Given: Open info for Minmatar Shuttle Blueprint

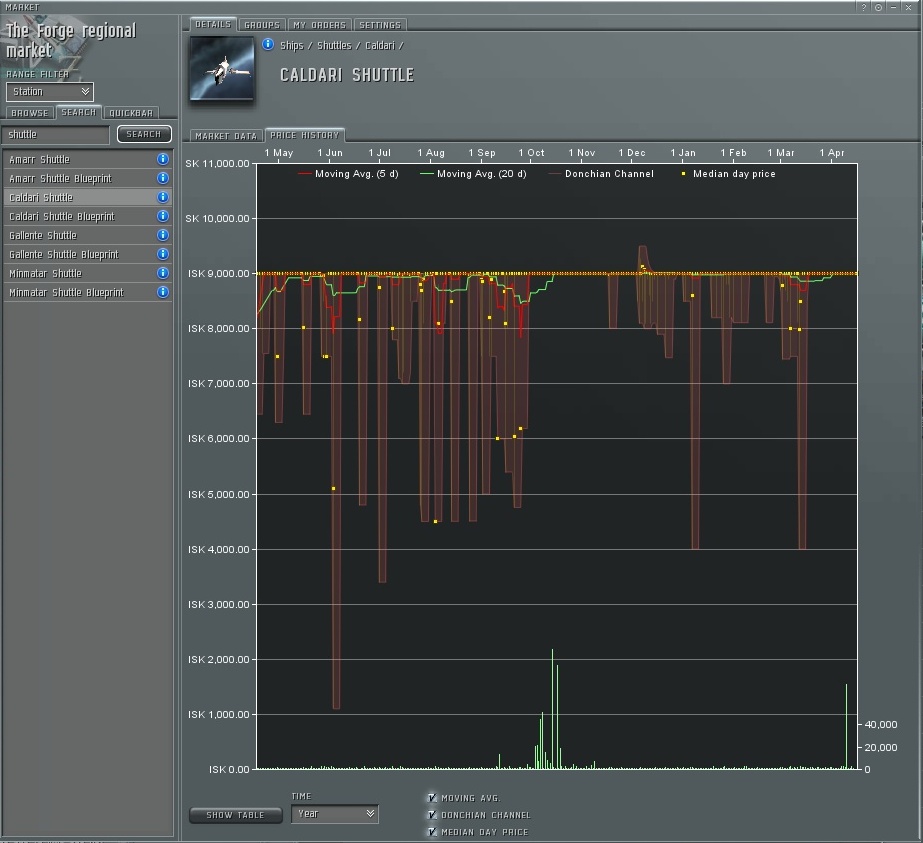Looking at the screenshot, I should tap(163, 292).
